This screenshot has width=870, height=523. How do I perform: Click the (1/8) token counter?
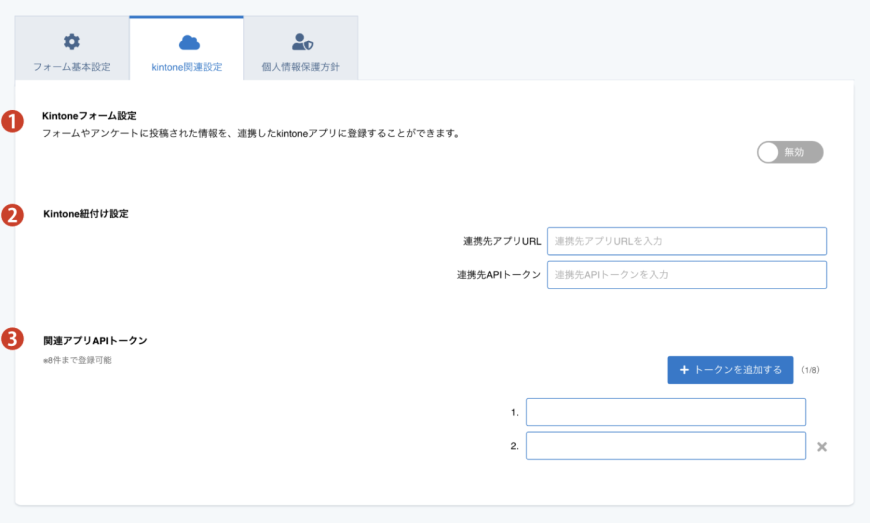click(x=810, y=370)
